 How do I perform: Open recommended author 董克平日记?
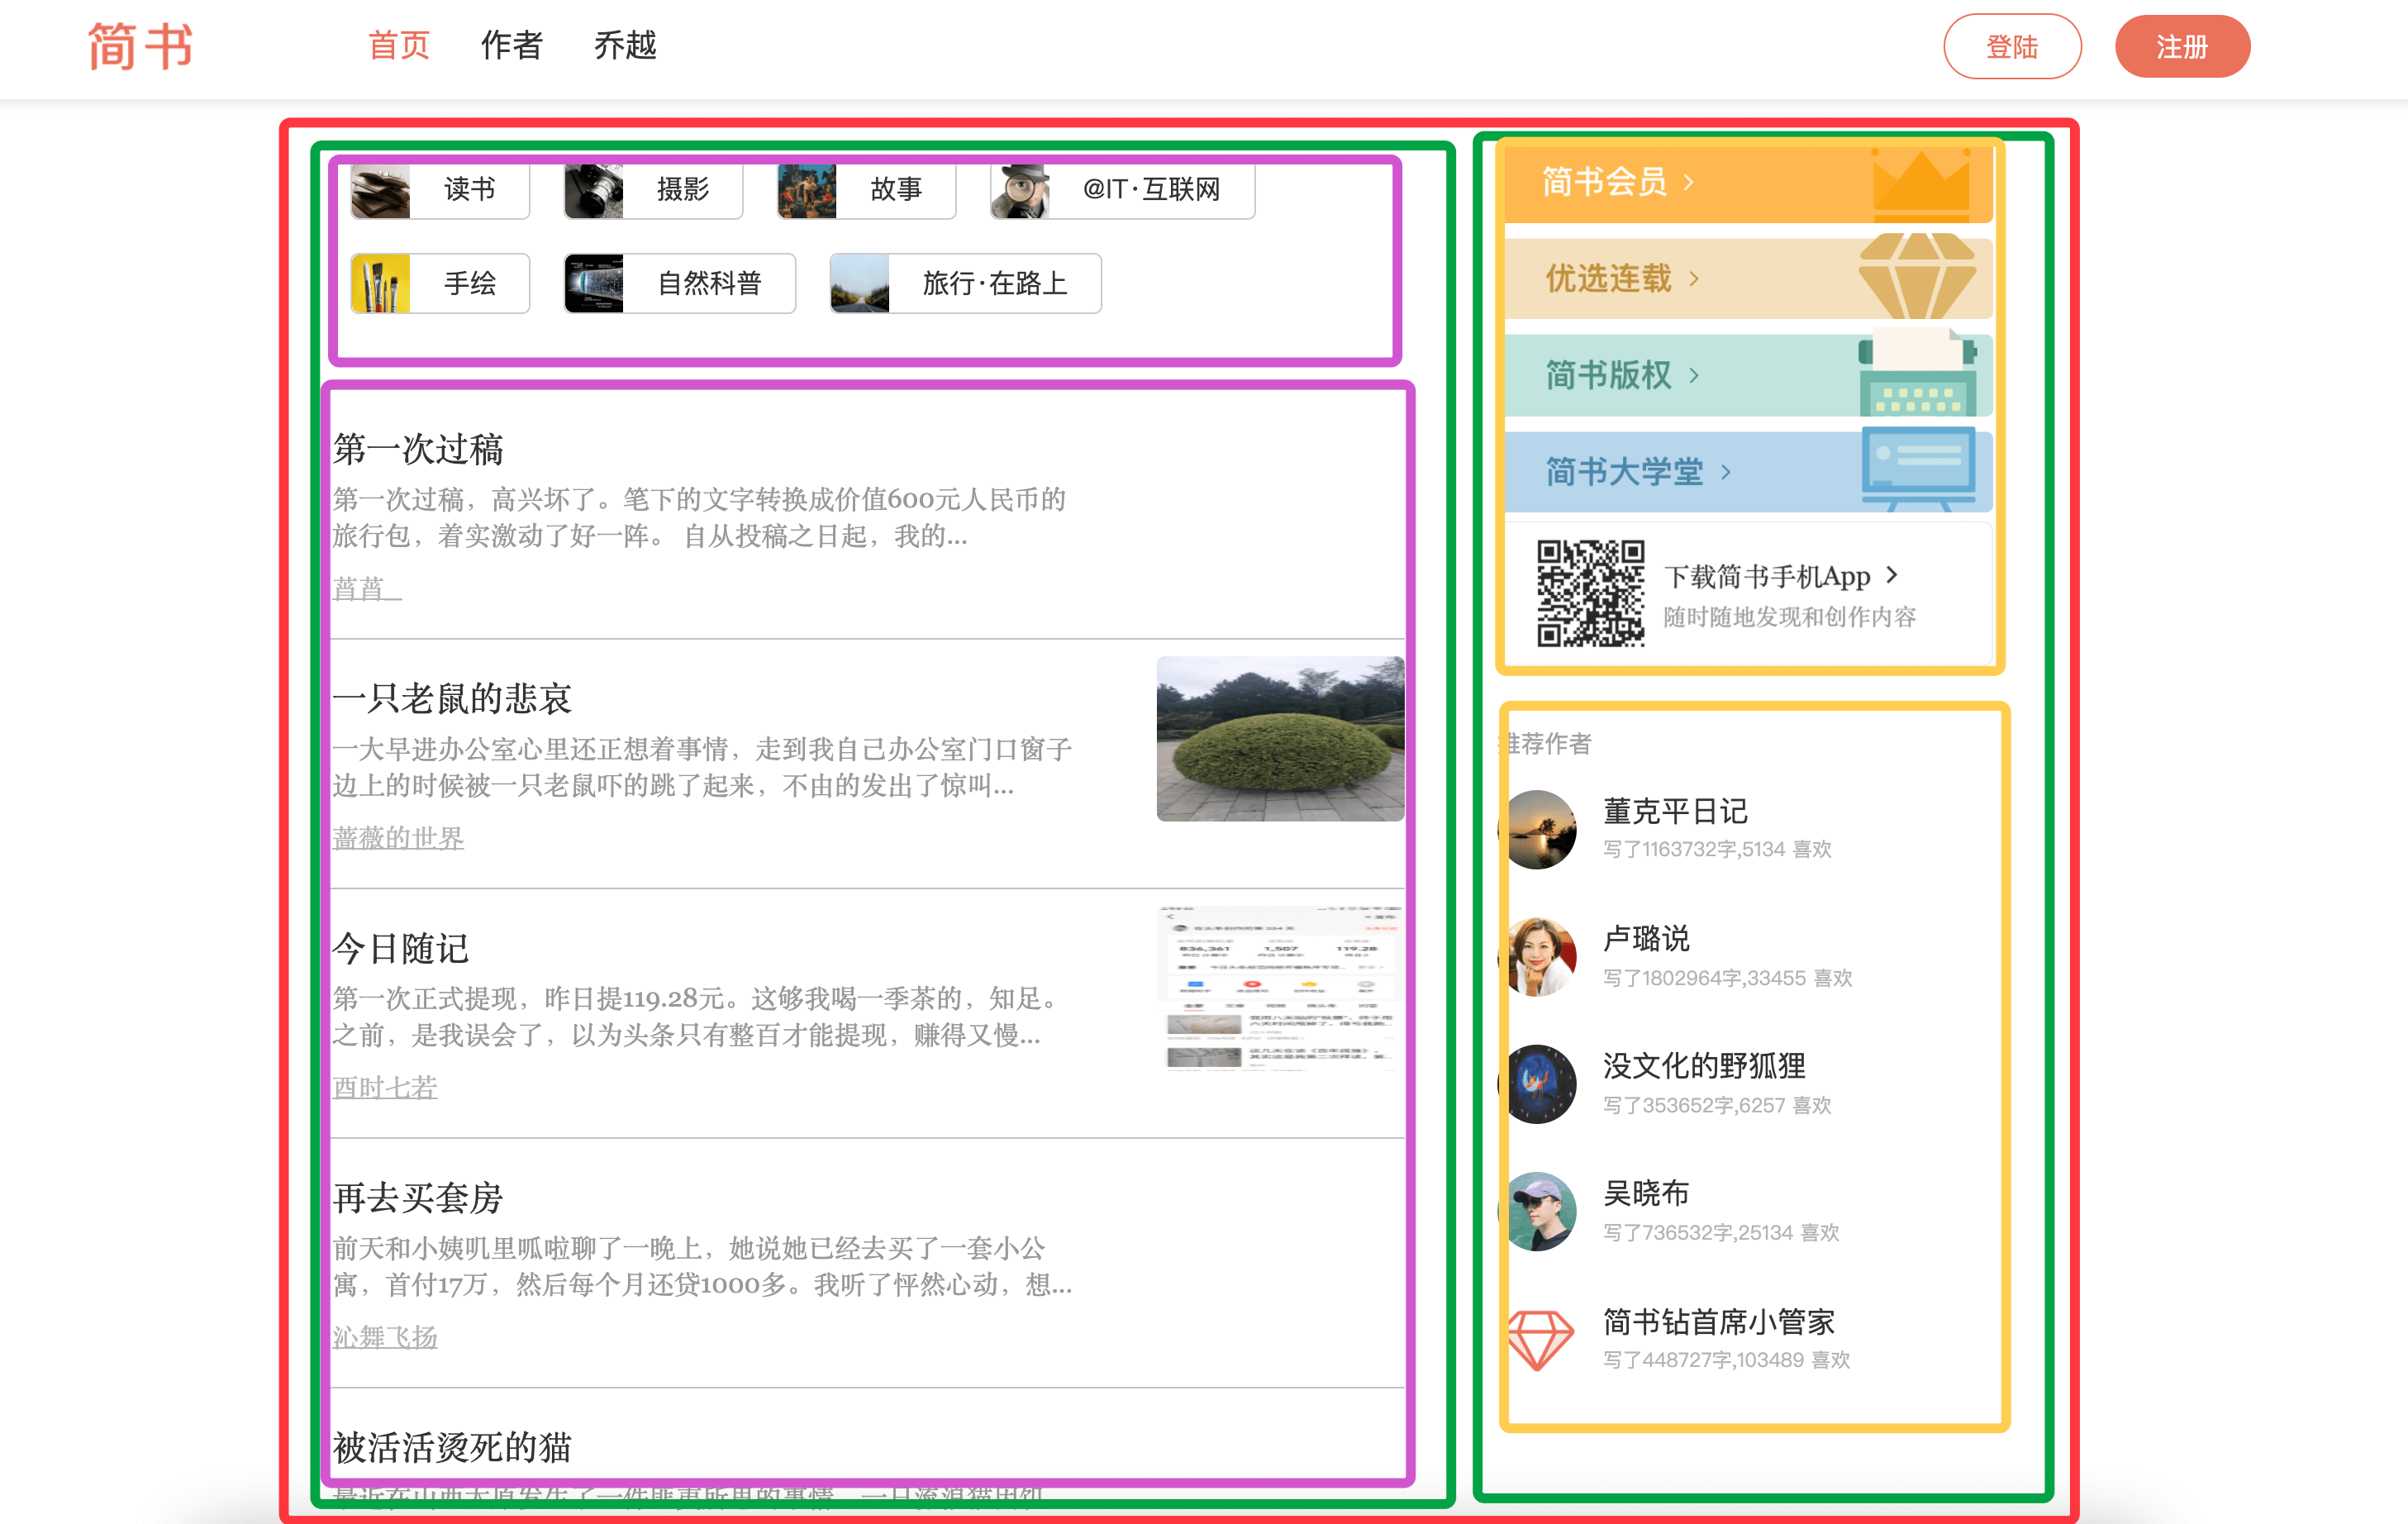pyautogui.click(x=1675, y=811)
